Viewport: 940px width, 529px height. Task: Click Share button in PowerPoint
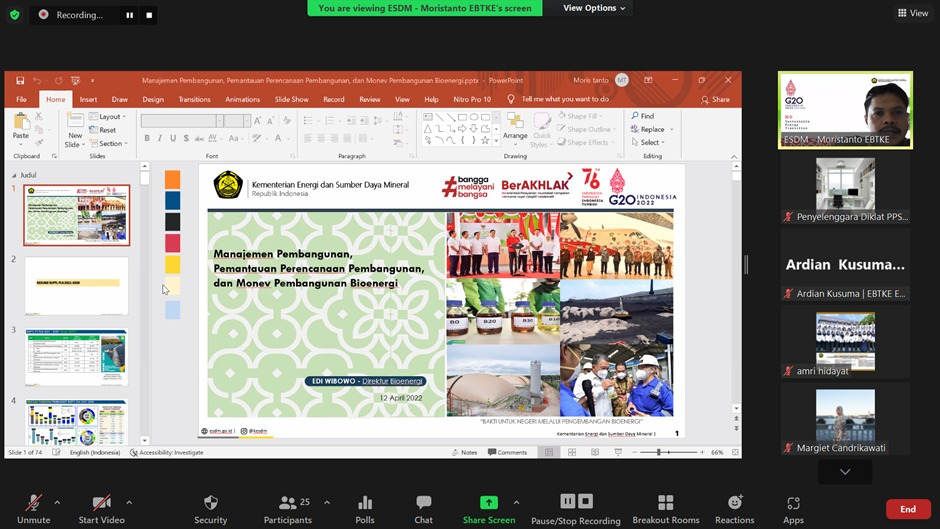tap(715, 100)
